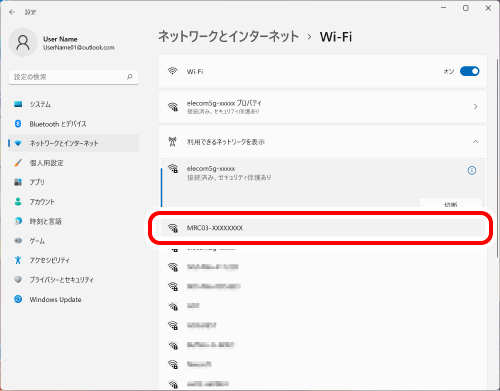
Task: Open the アプリ settings page
Action: point(74,182)
